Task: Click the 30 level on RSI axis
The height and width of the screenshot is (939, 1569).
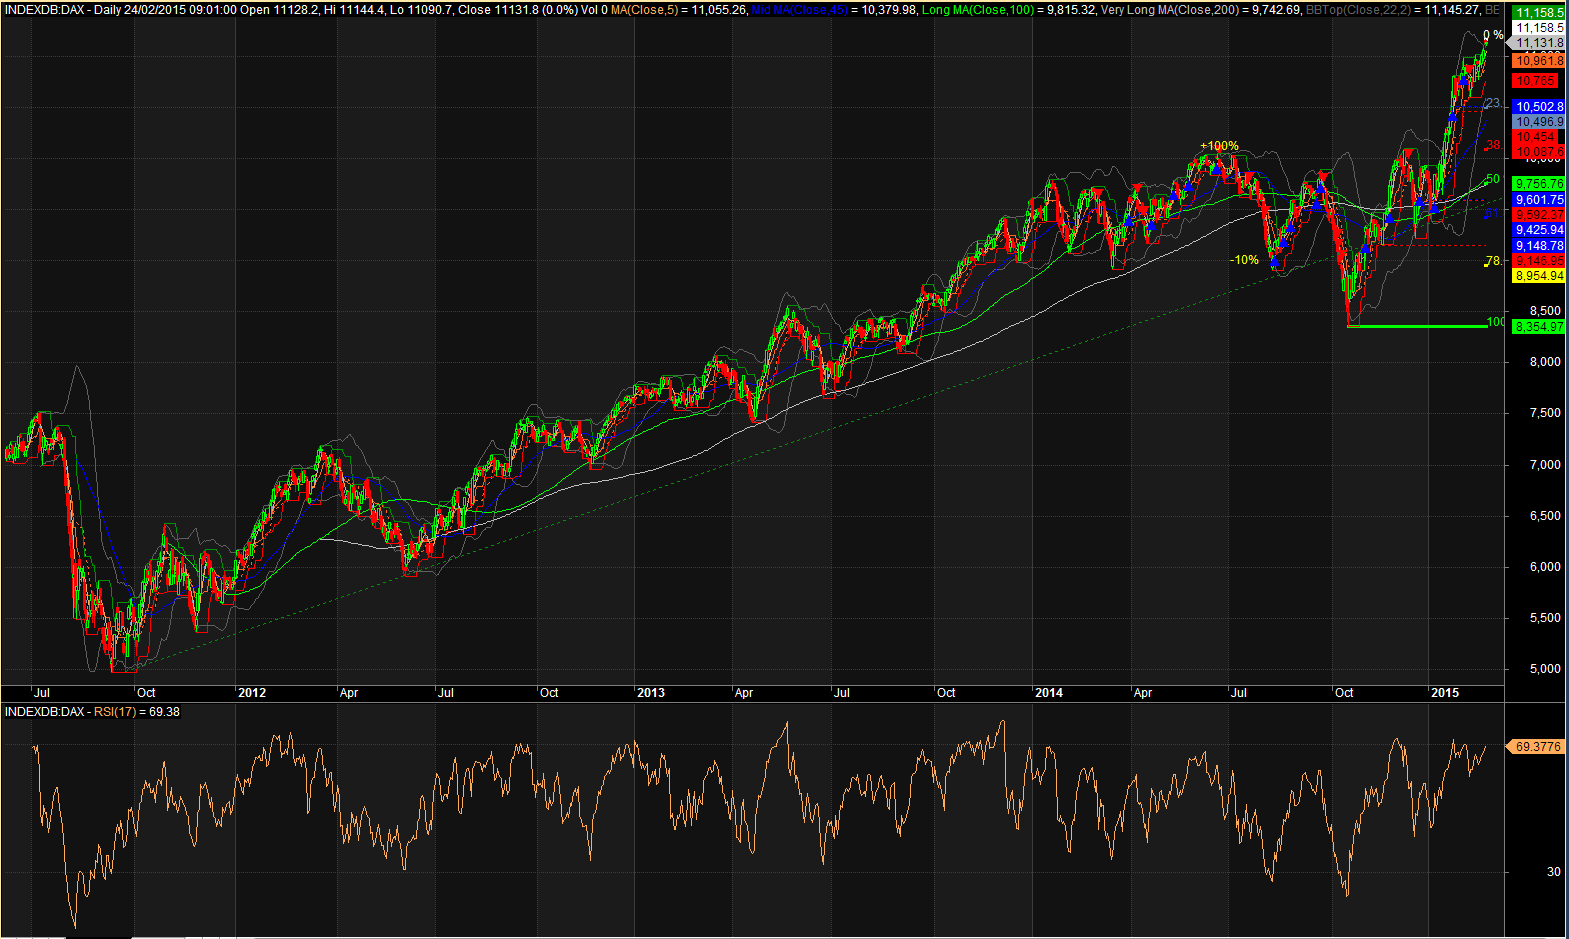Action: pos(1553,872)
